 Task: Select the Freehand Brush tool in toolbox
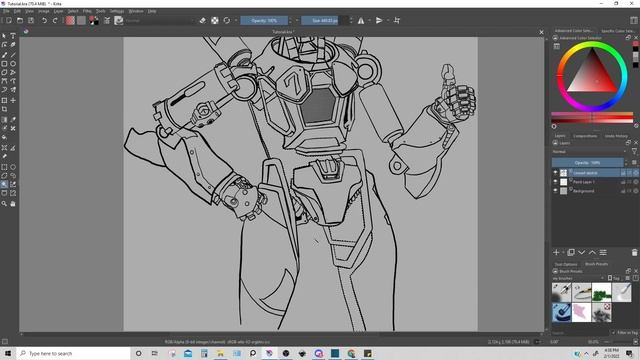coord(4,55)
